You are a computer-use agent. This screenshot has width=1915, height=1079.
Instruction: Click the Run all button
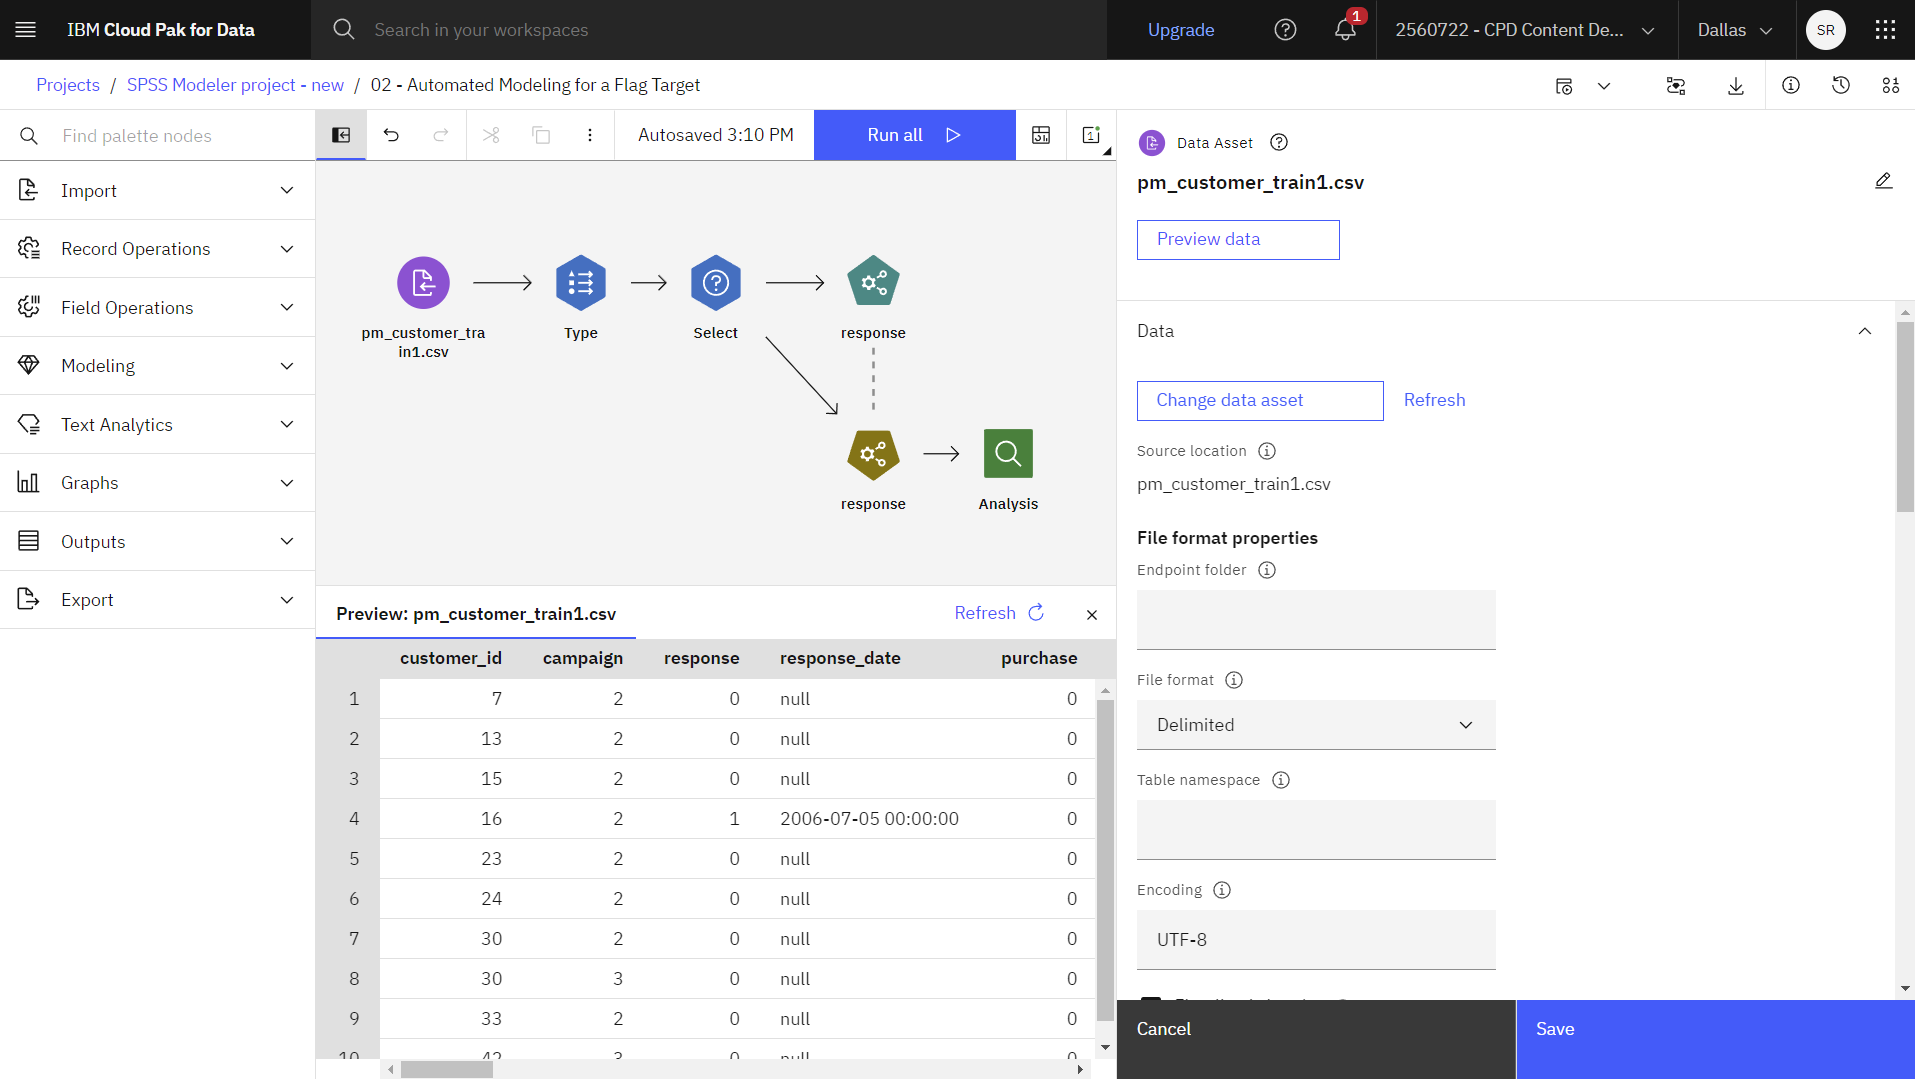click(x=914, y=135)
